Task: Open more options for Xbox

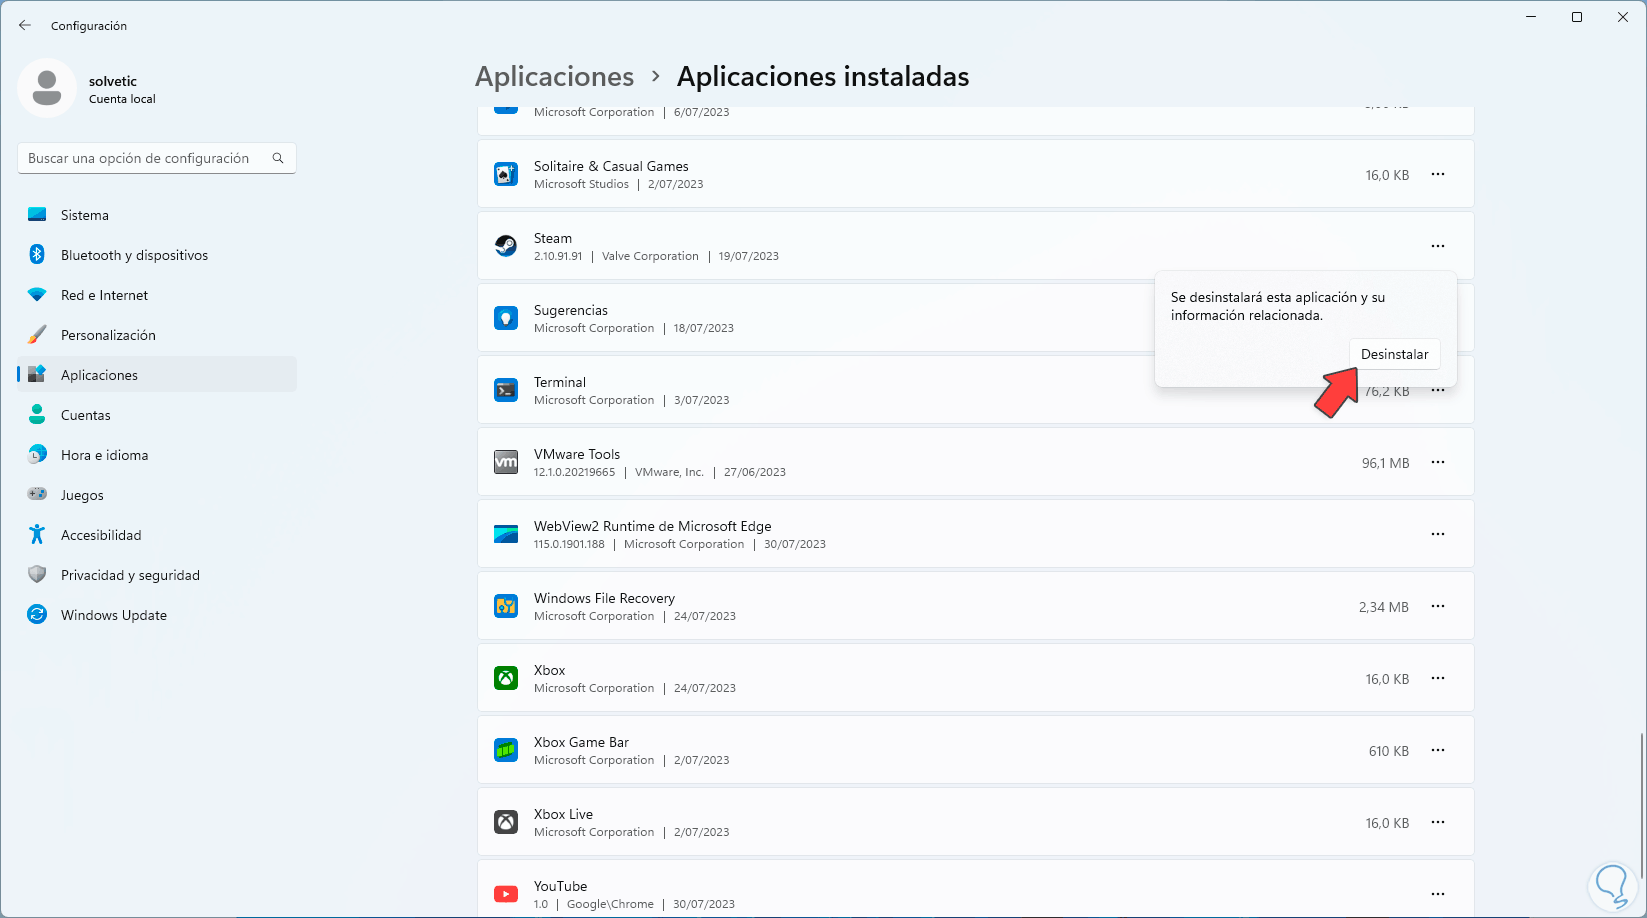Action: click(x=1438, y=678)
